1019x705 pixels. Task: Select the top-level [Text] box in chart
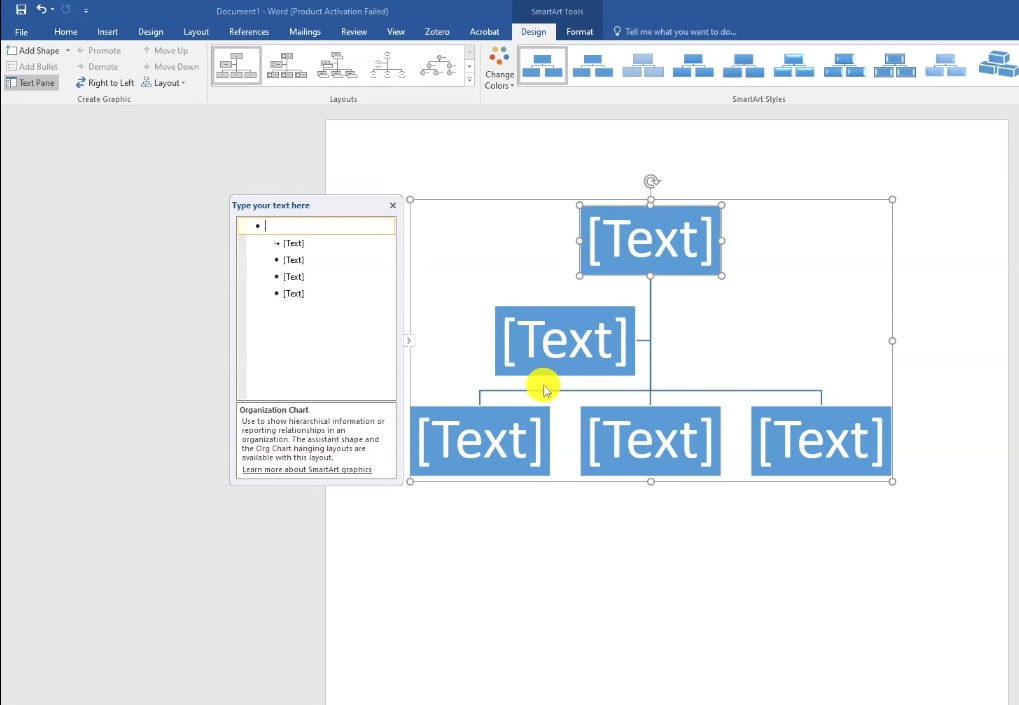[x=650, y=240]
